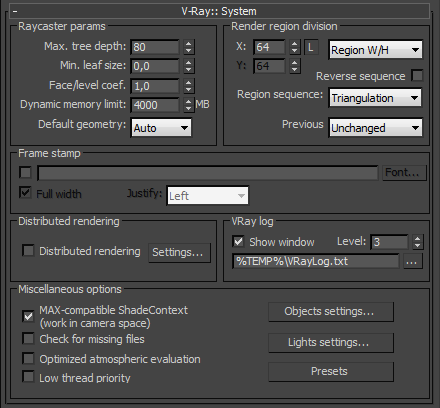Click the Min. leaf size field
The height and width of the screenshot is (408, 440).
155,66
